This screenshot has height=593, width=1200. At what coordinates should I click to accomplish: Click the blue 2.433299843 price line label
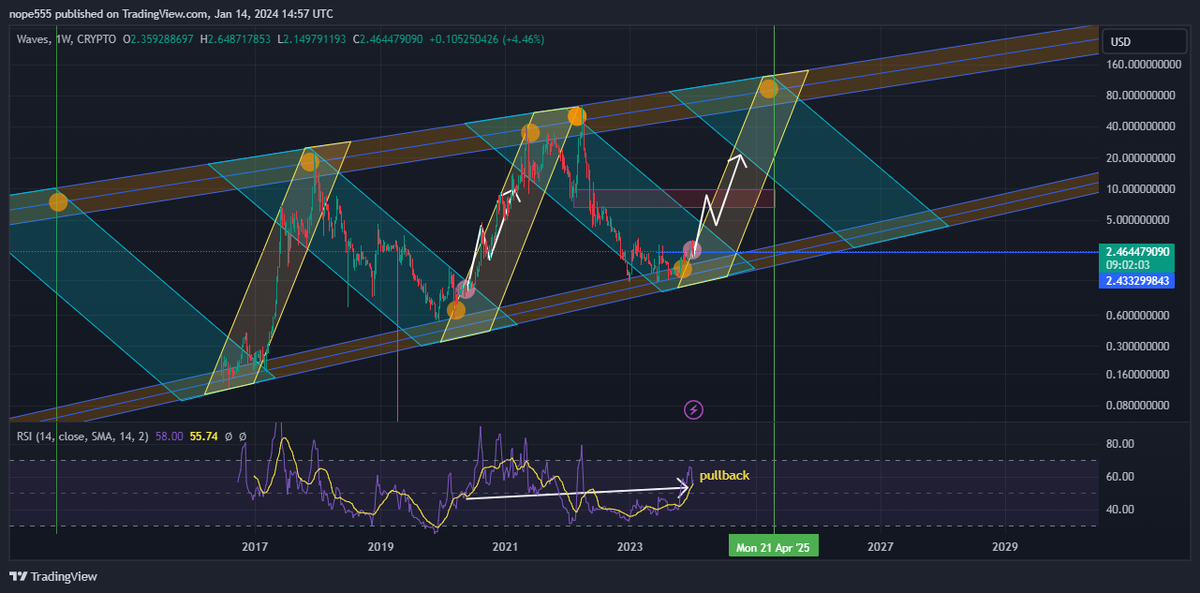[1137, 283]
